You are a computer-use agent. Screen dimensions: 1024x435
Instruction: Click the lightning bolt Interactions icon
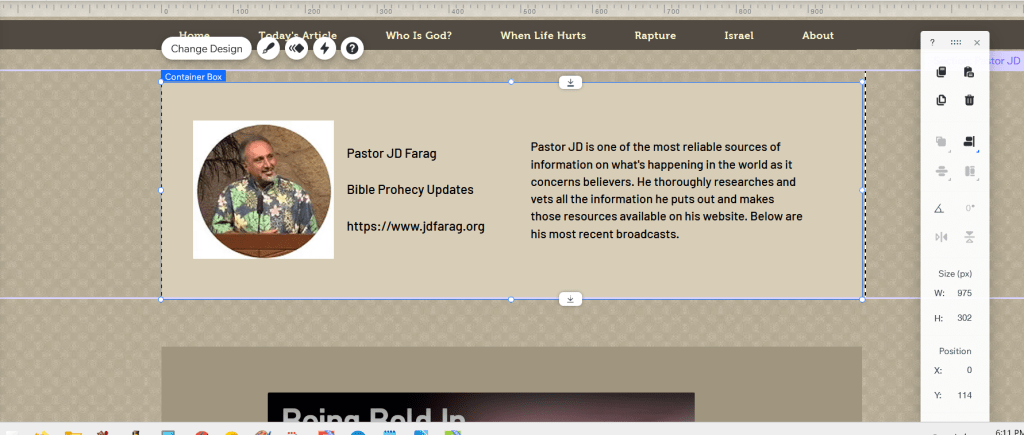(324, 48)
